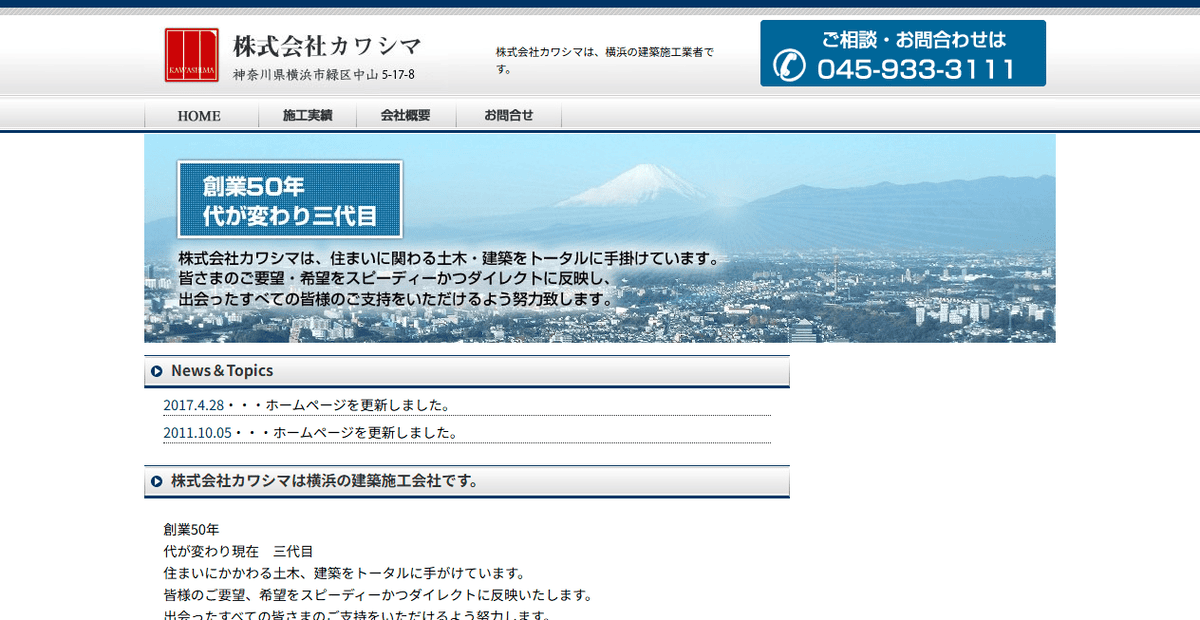Click the News＆Topics section header bar
Image resolution: width=1200 pixels, height=620 pixels.
465,370
